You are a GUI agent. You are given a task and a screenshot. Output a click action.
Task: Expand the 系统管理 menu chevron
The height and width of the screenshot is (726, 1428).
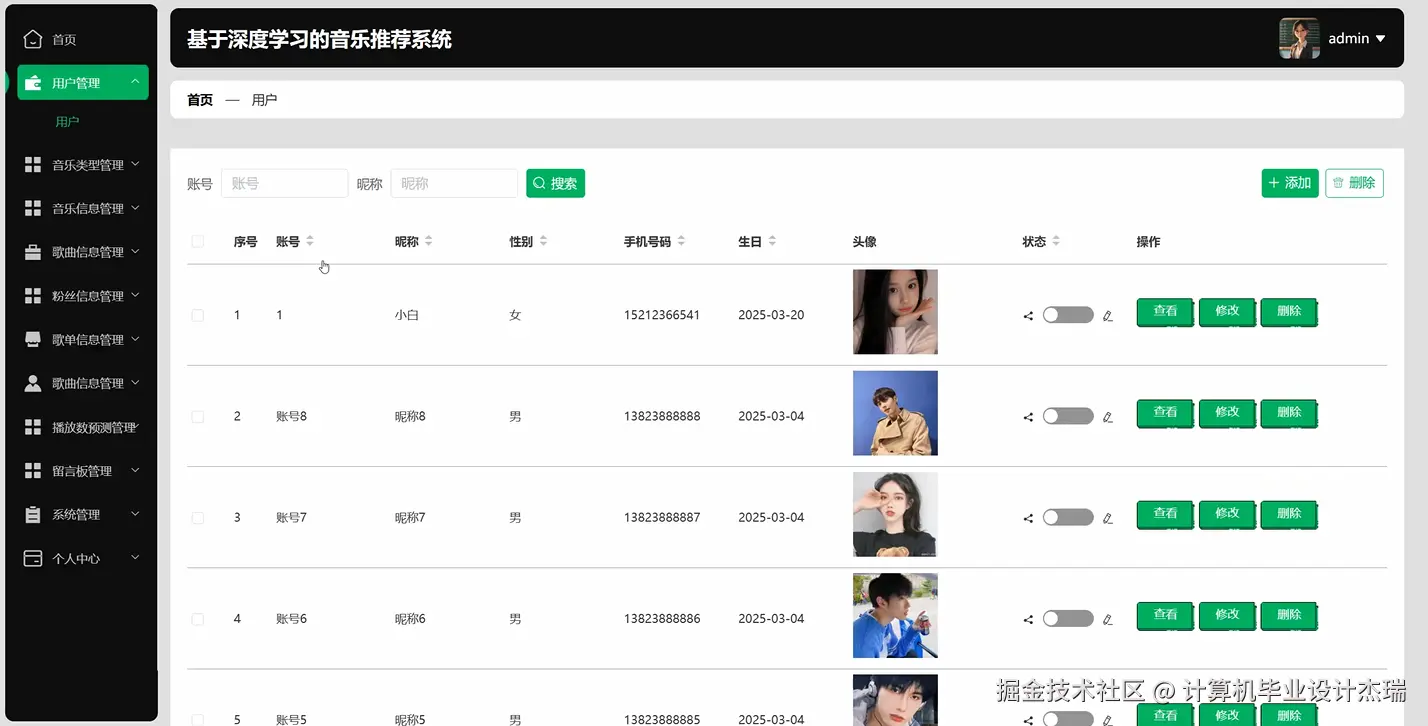tap(135, 514)
